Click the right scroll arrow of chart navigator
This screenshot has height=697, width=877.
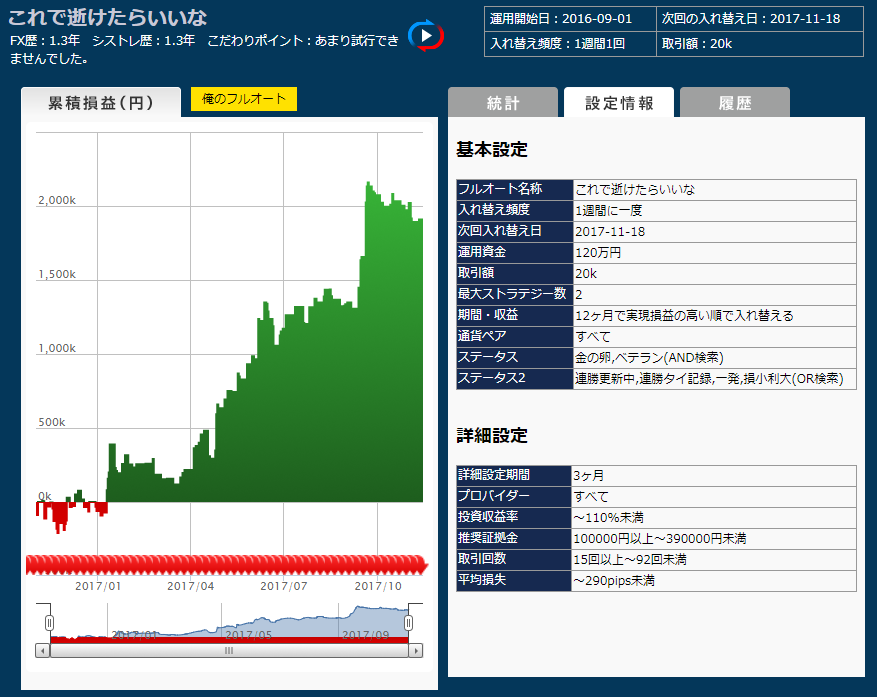tap(415, 650)
